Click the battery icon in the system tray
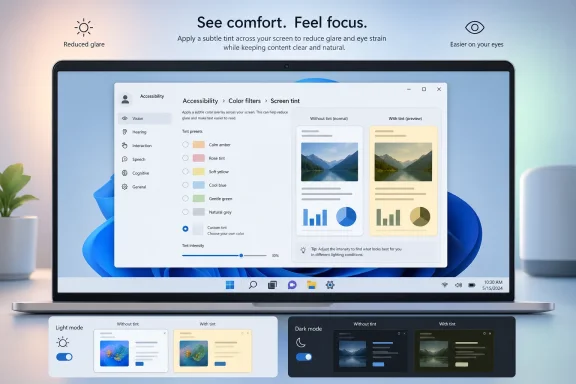 (x=472, y=285)
